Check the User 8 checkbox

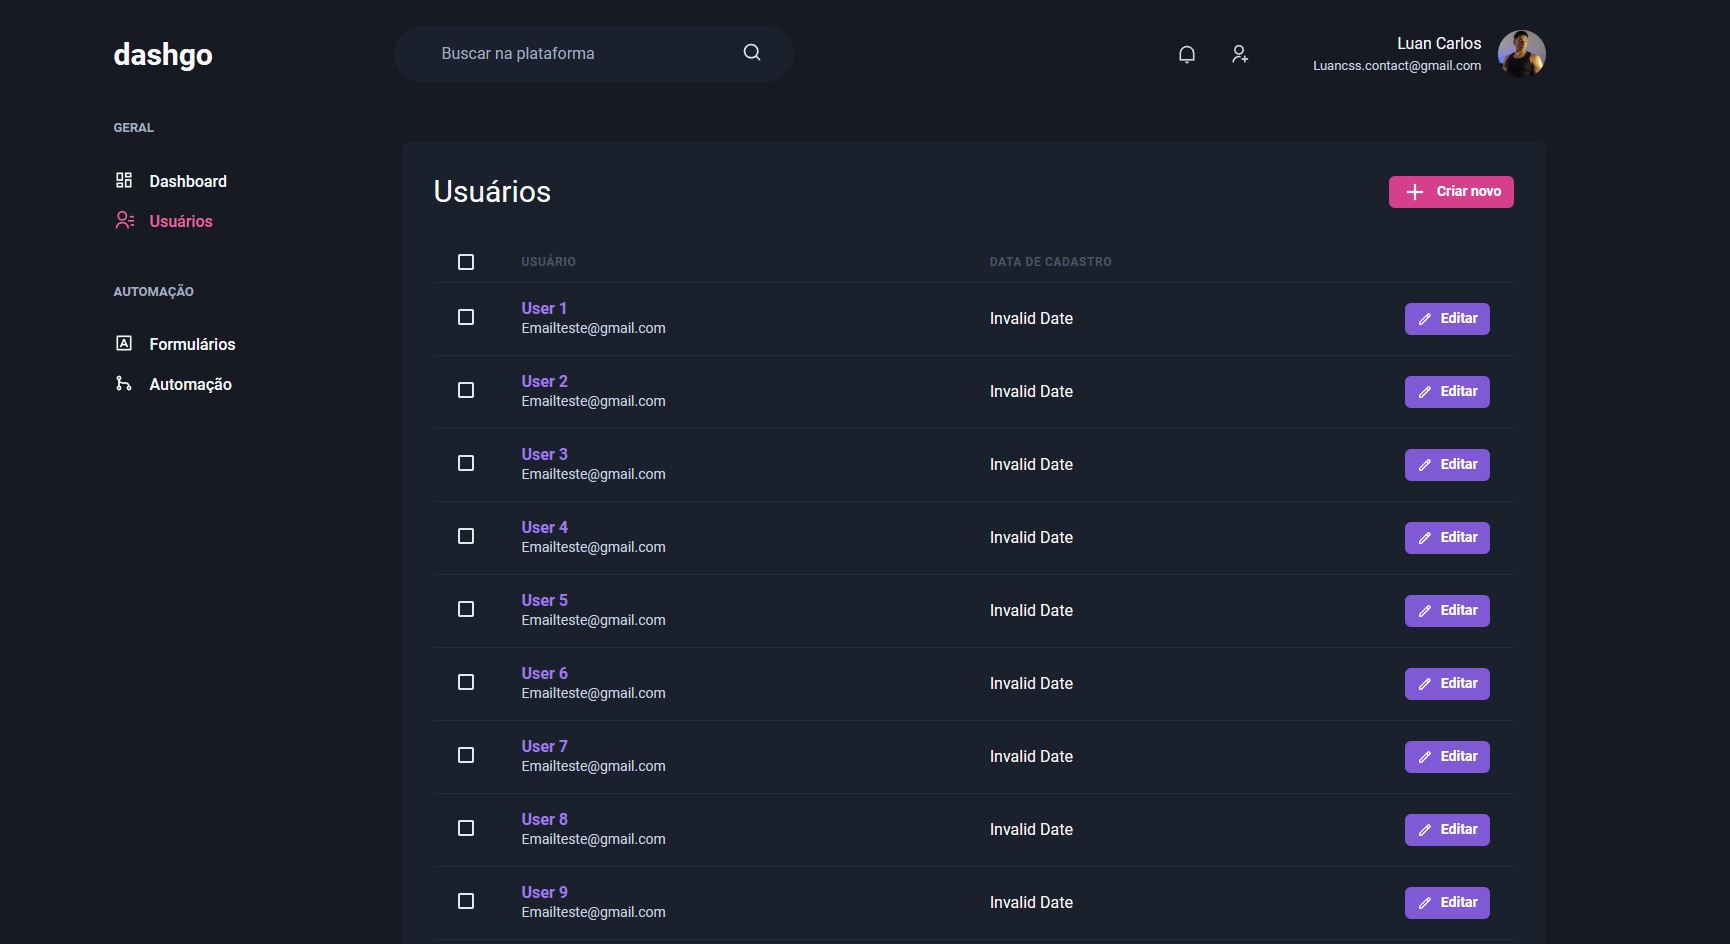click(x=466, y=828)
